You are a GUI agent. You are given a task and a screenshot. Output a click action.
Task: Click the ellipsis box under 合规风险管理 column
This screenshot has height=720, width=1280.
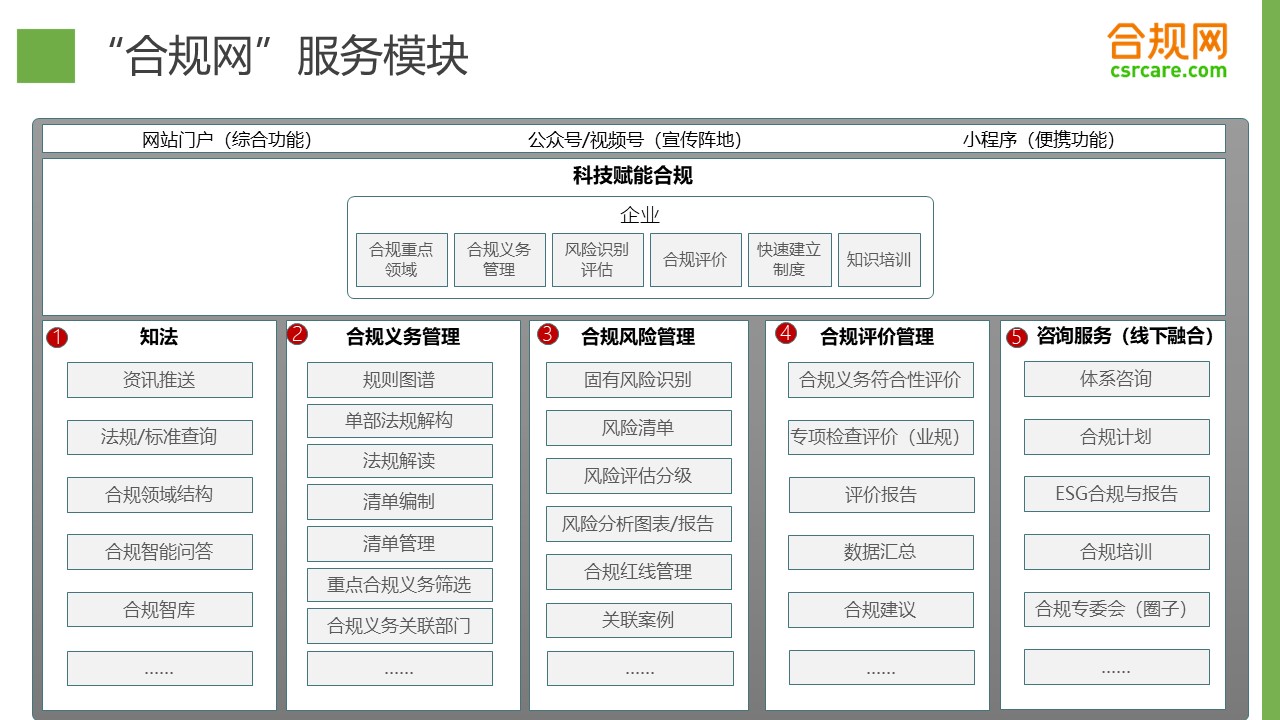640,669
